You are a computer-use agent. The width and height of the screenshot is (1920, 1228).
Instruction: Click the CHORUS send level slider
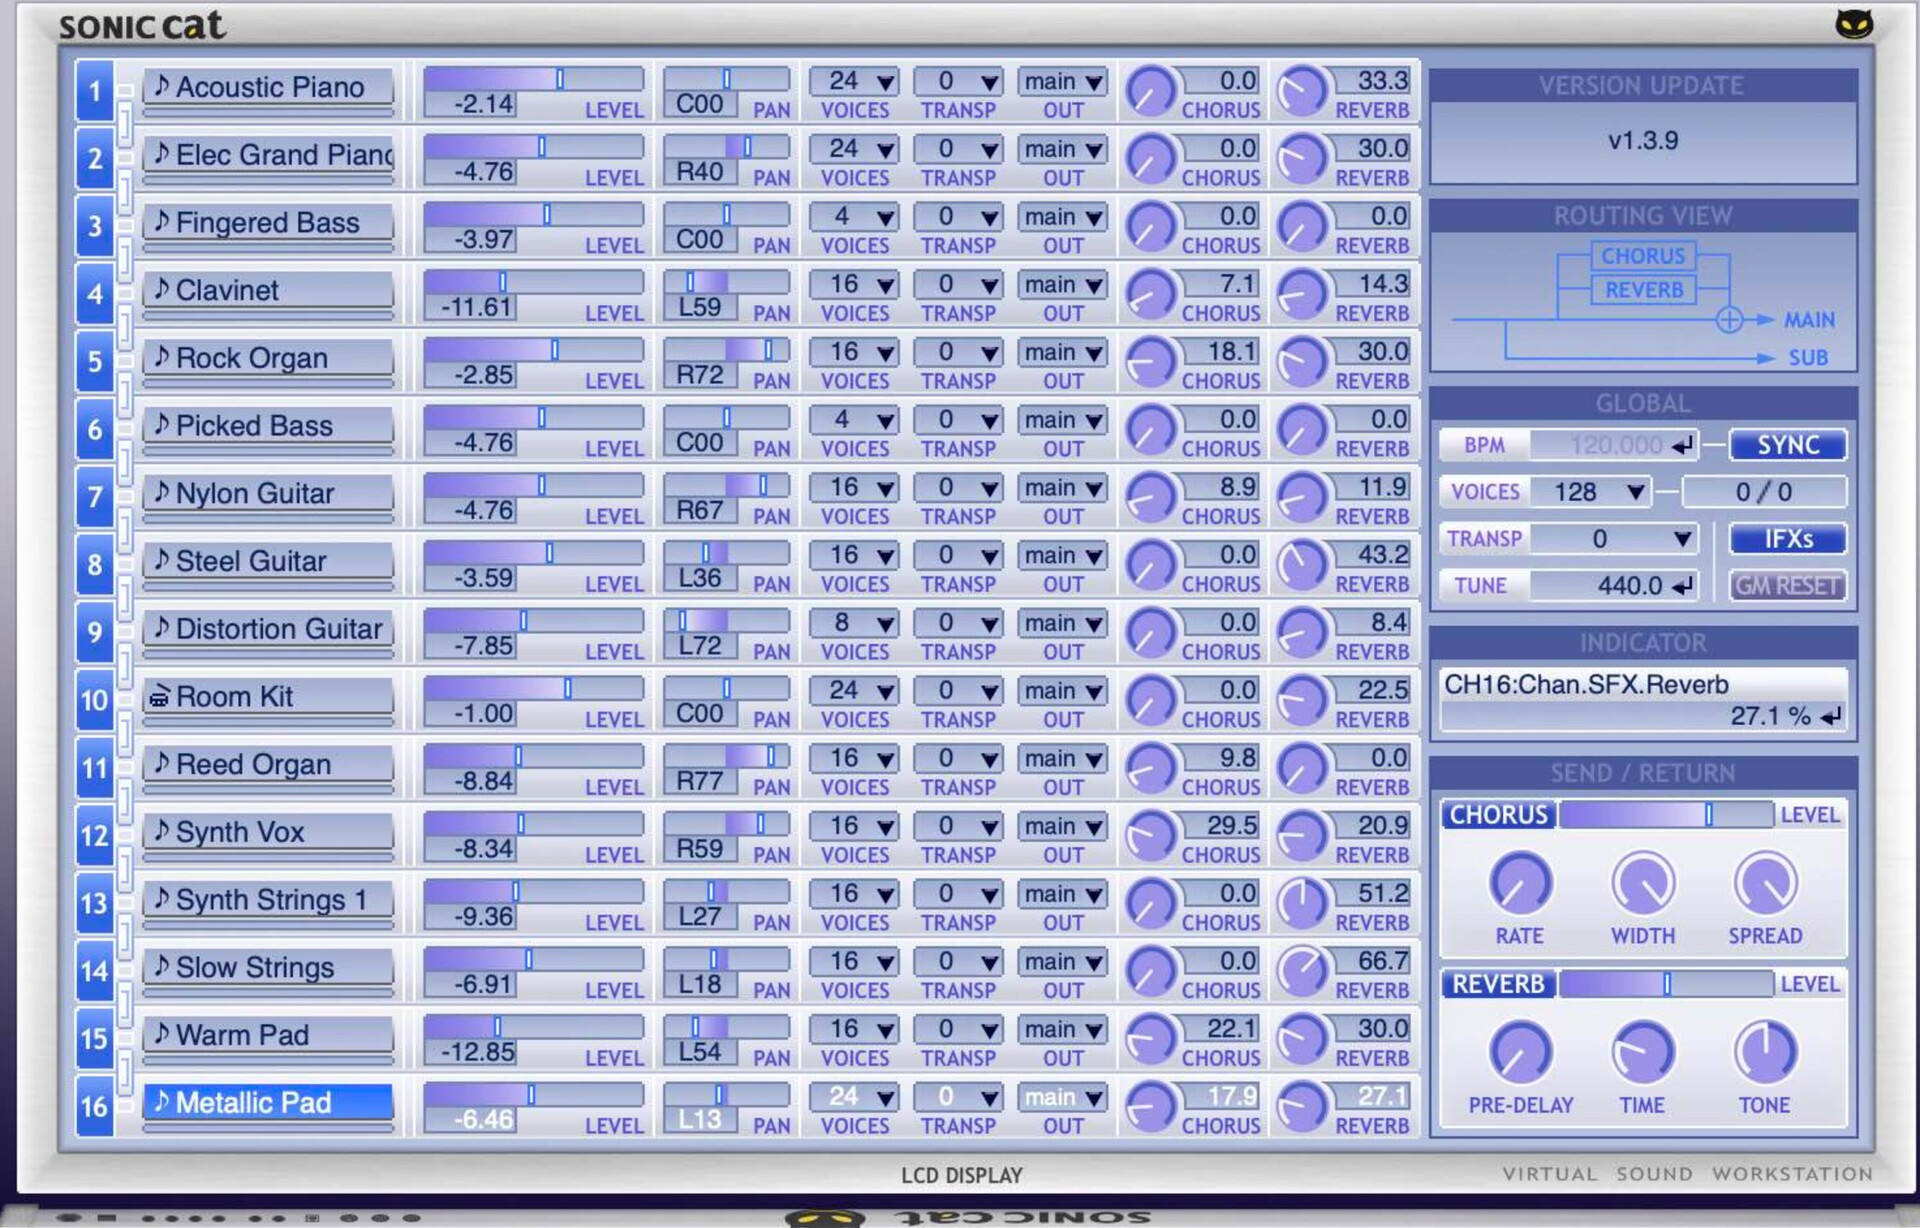(1666, 815)
